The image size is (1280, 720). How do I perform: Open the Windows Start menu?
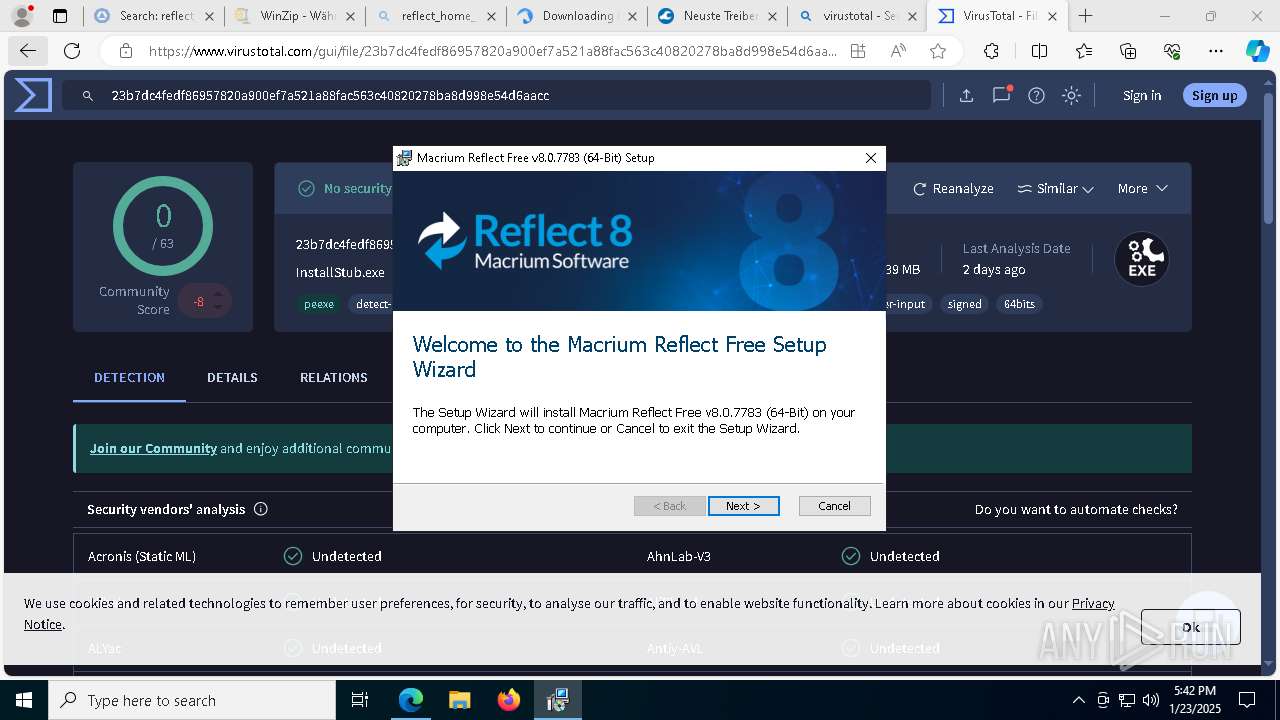(x=23, y=700)
